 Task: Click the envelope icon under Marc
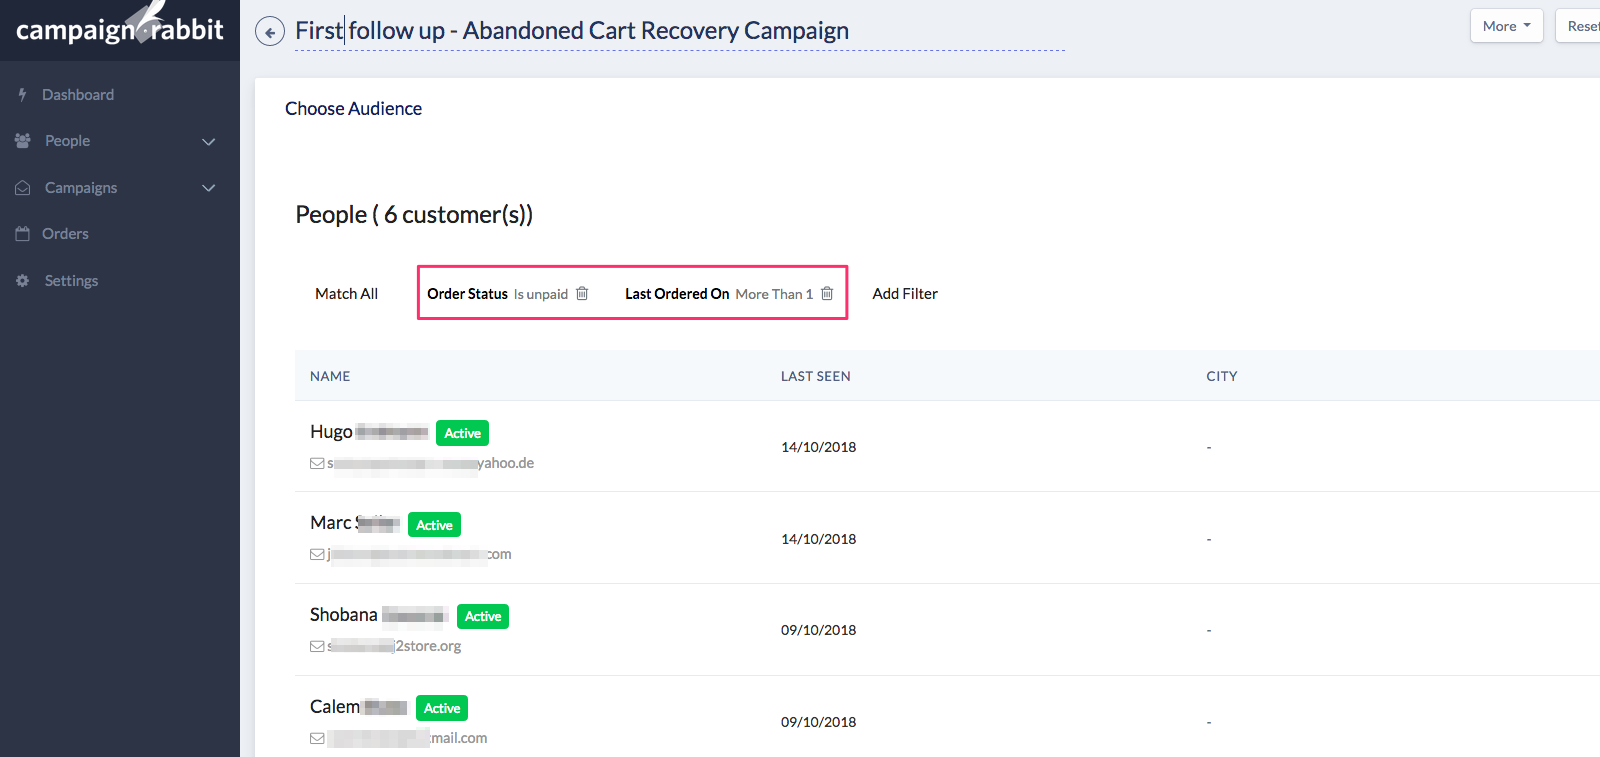coord(317,554)
